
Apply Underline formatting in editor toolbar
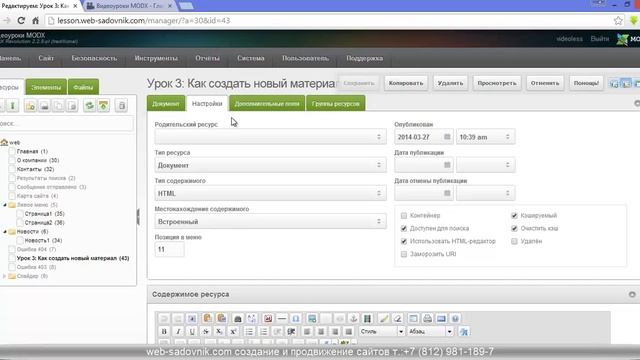coord(192,331)
